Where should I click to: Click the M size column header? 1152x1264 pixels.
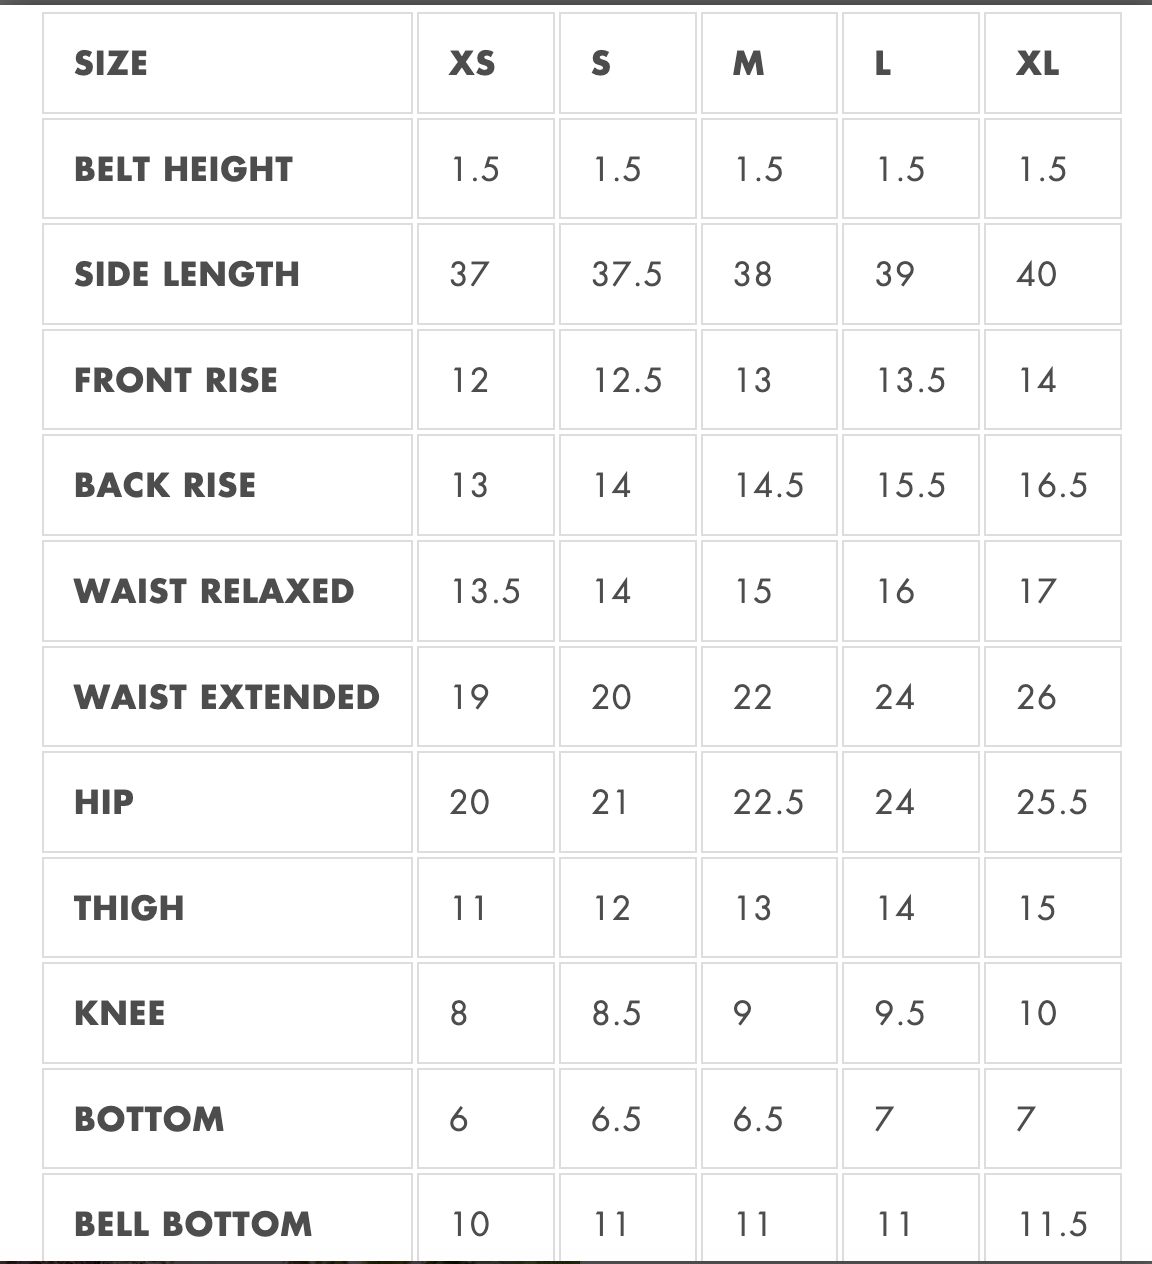(x=748, y=64)
